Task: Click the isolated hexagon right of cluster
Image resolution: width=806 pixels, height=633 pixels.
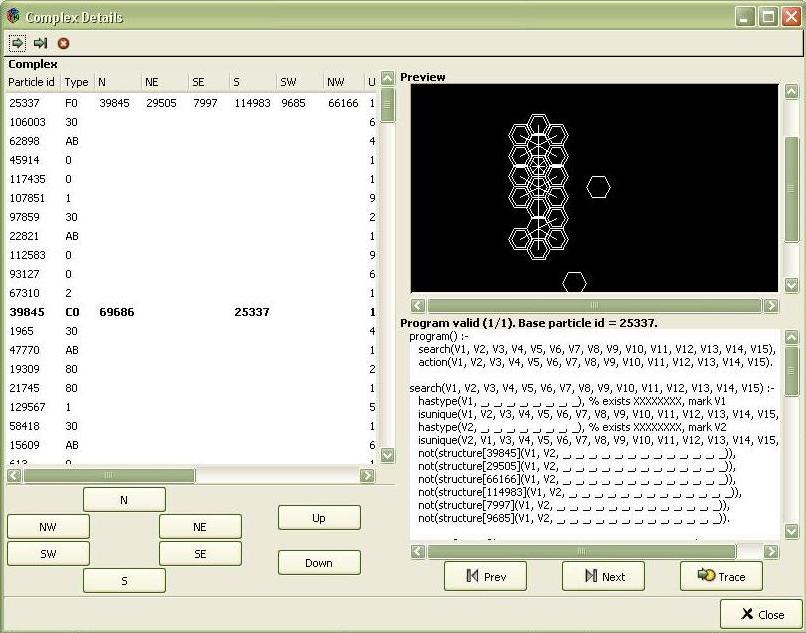Action: [x=598, y=187]
